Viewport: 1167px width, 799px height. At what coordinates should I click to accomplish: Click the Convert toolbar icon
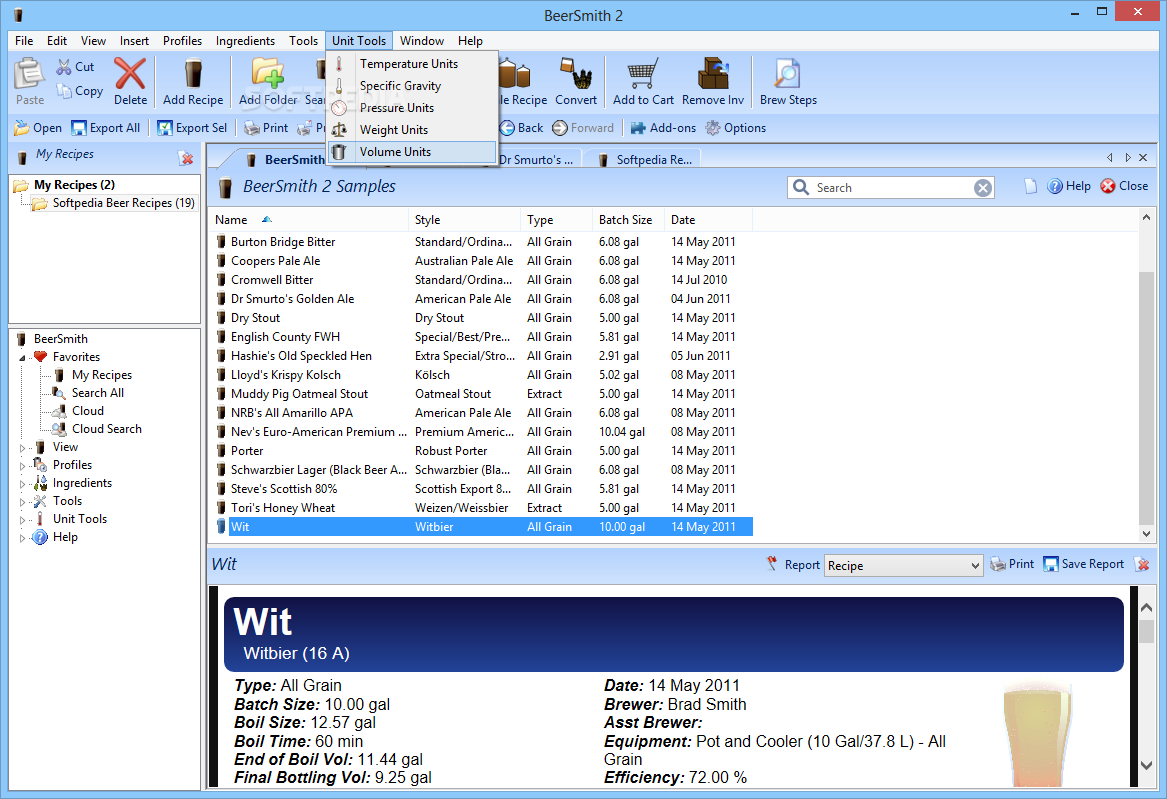tap(575, 74)
